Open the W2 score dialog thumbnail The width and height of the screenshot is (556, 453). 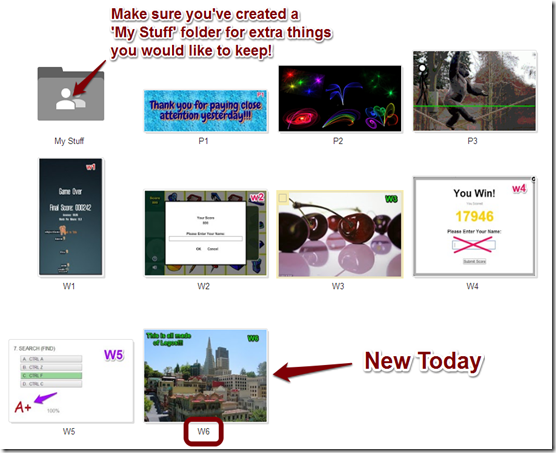206,233
